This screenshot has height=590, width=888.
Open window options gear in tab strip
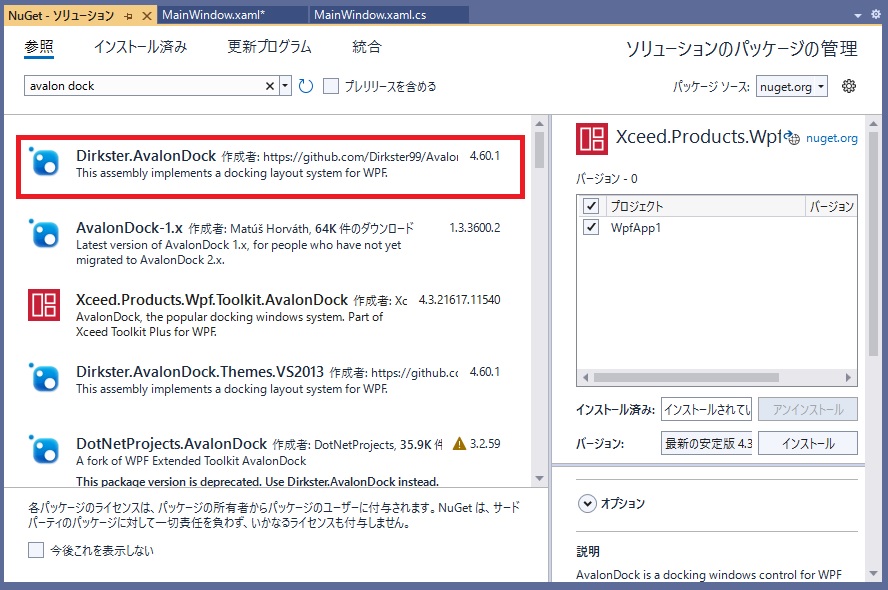pos(876,15)
